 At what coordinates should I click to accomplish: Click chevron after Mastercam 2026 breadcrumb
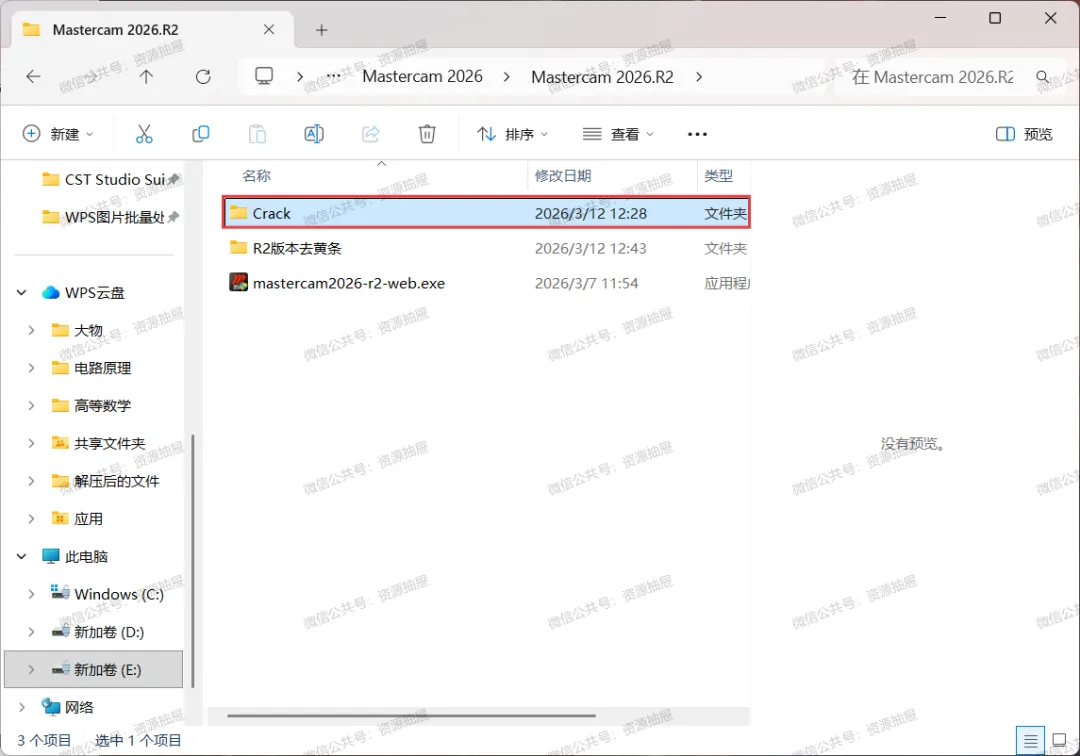507,76
